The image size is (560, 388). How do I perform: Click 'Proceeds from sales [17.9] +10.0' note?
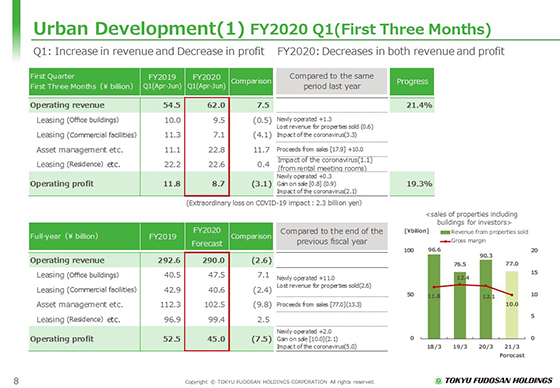click(x=320, y=149)
